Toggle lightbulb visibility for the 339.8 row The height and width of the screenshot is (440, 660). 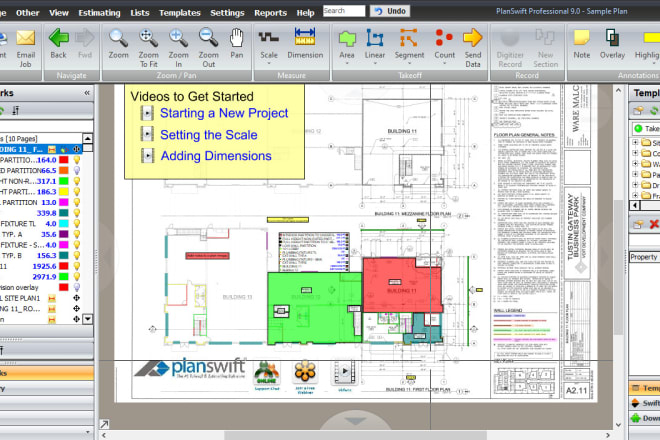[x=77, y=213]
